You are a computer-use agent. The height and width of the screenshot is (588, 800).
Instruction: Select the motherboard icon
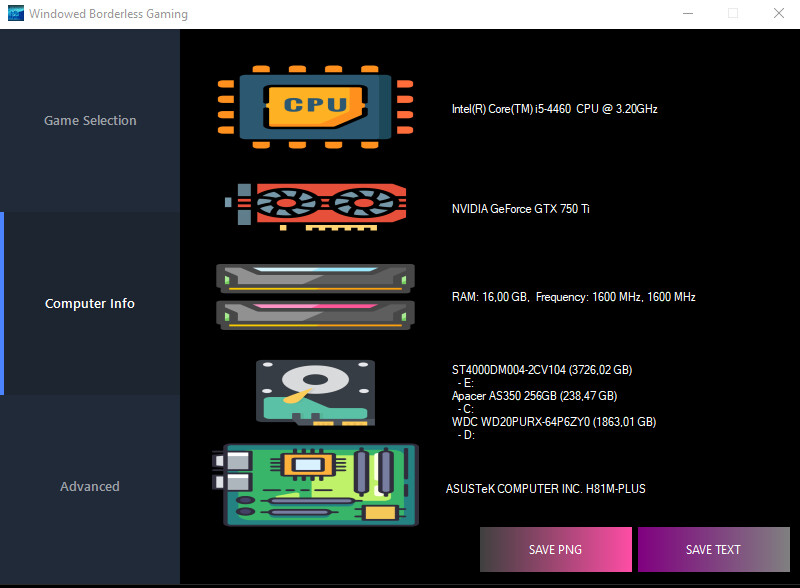point(318,485)
